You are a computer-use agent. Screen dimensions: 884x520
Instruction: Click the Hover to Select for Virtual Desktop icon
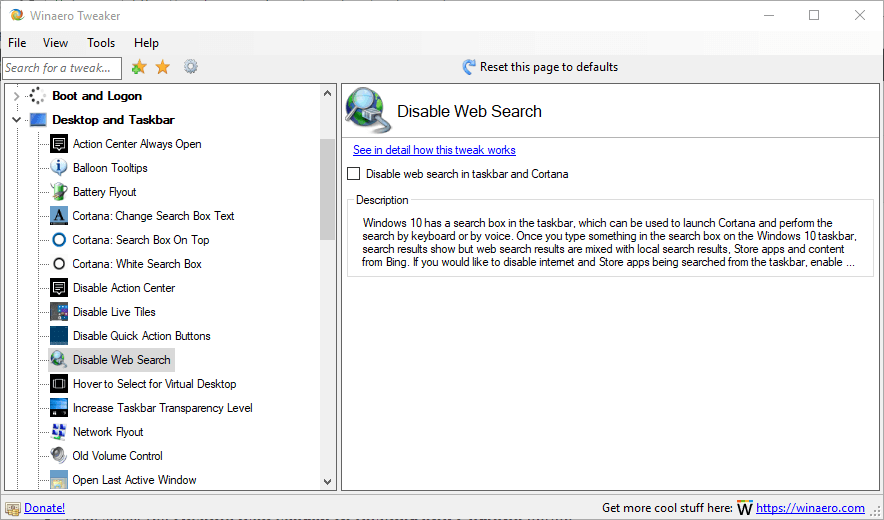(x=59, y=384)
